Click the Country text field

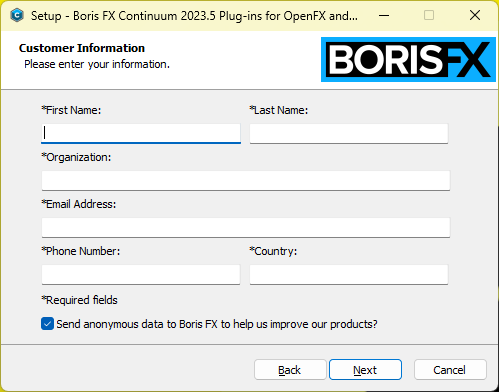point(349,274)
